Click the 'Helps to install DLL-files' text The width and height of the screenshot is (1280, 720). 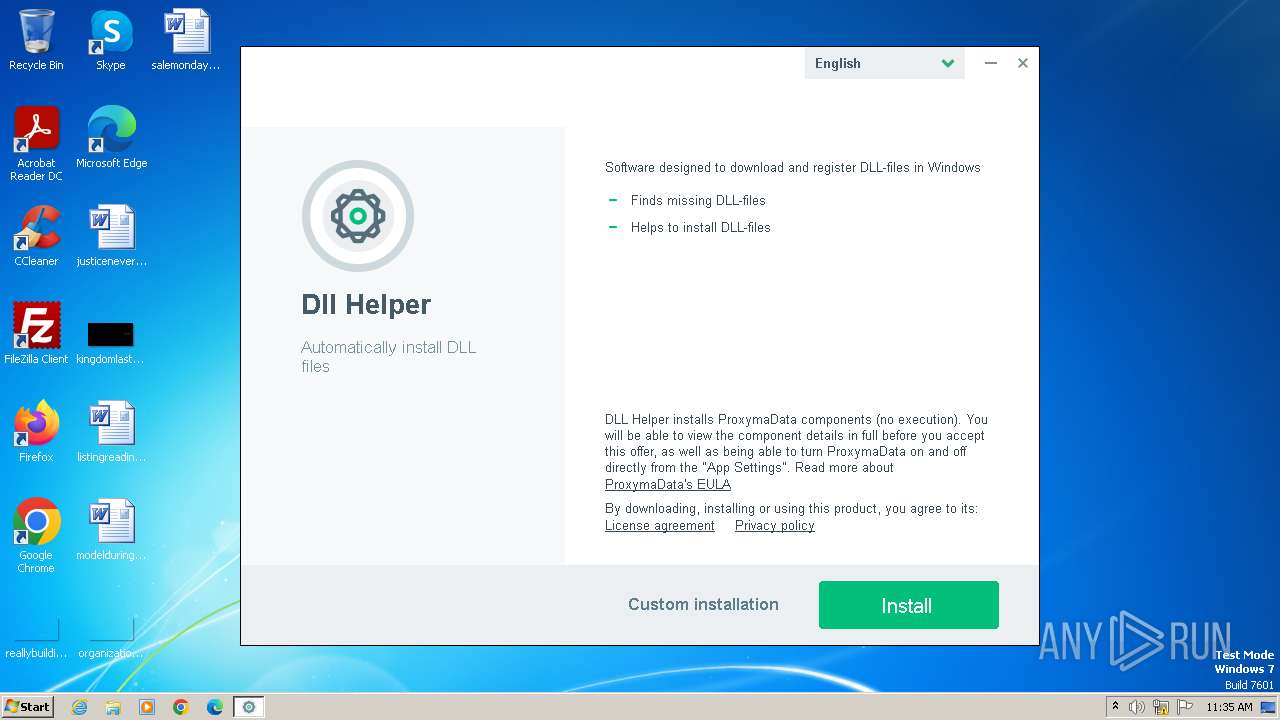coord(701,227)
